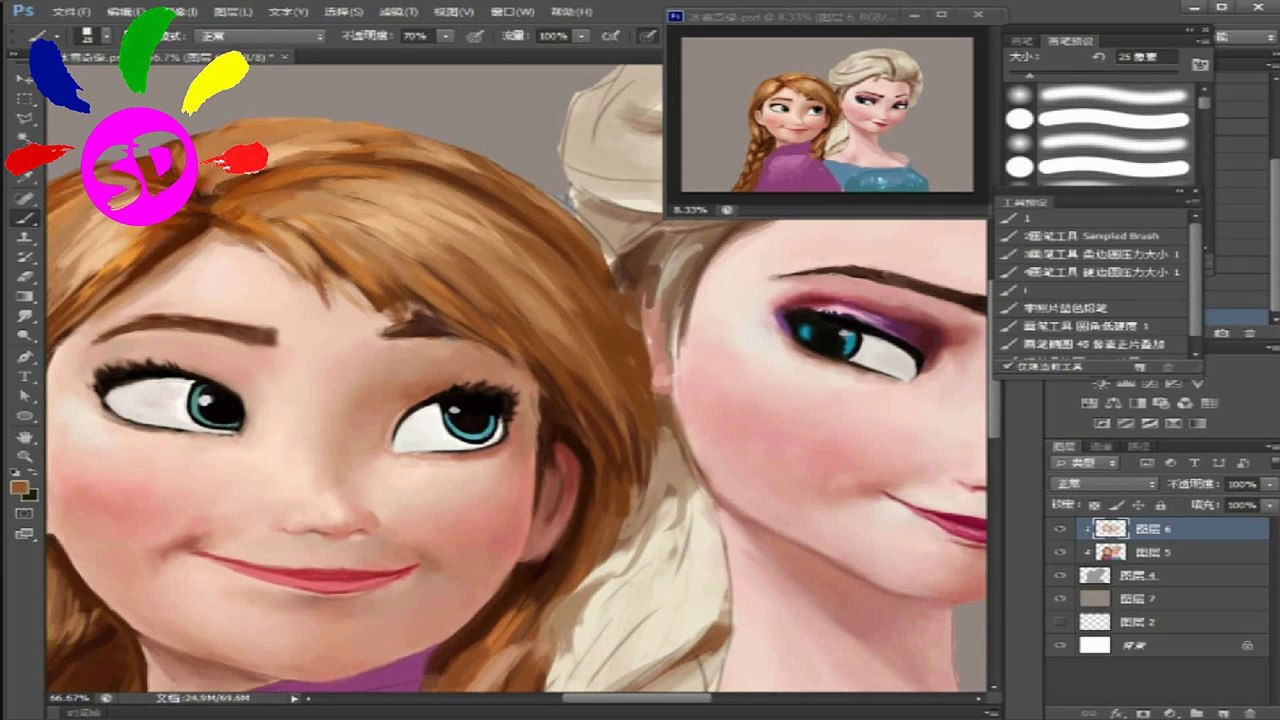Toggle current-tool-only checkbox in tool presets
Image resolution: width=1280 pixels, height=720 pixels.
coord(1010,367)
